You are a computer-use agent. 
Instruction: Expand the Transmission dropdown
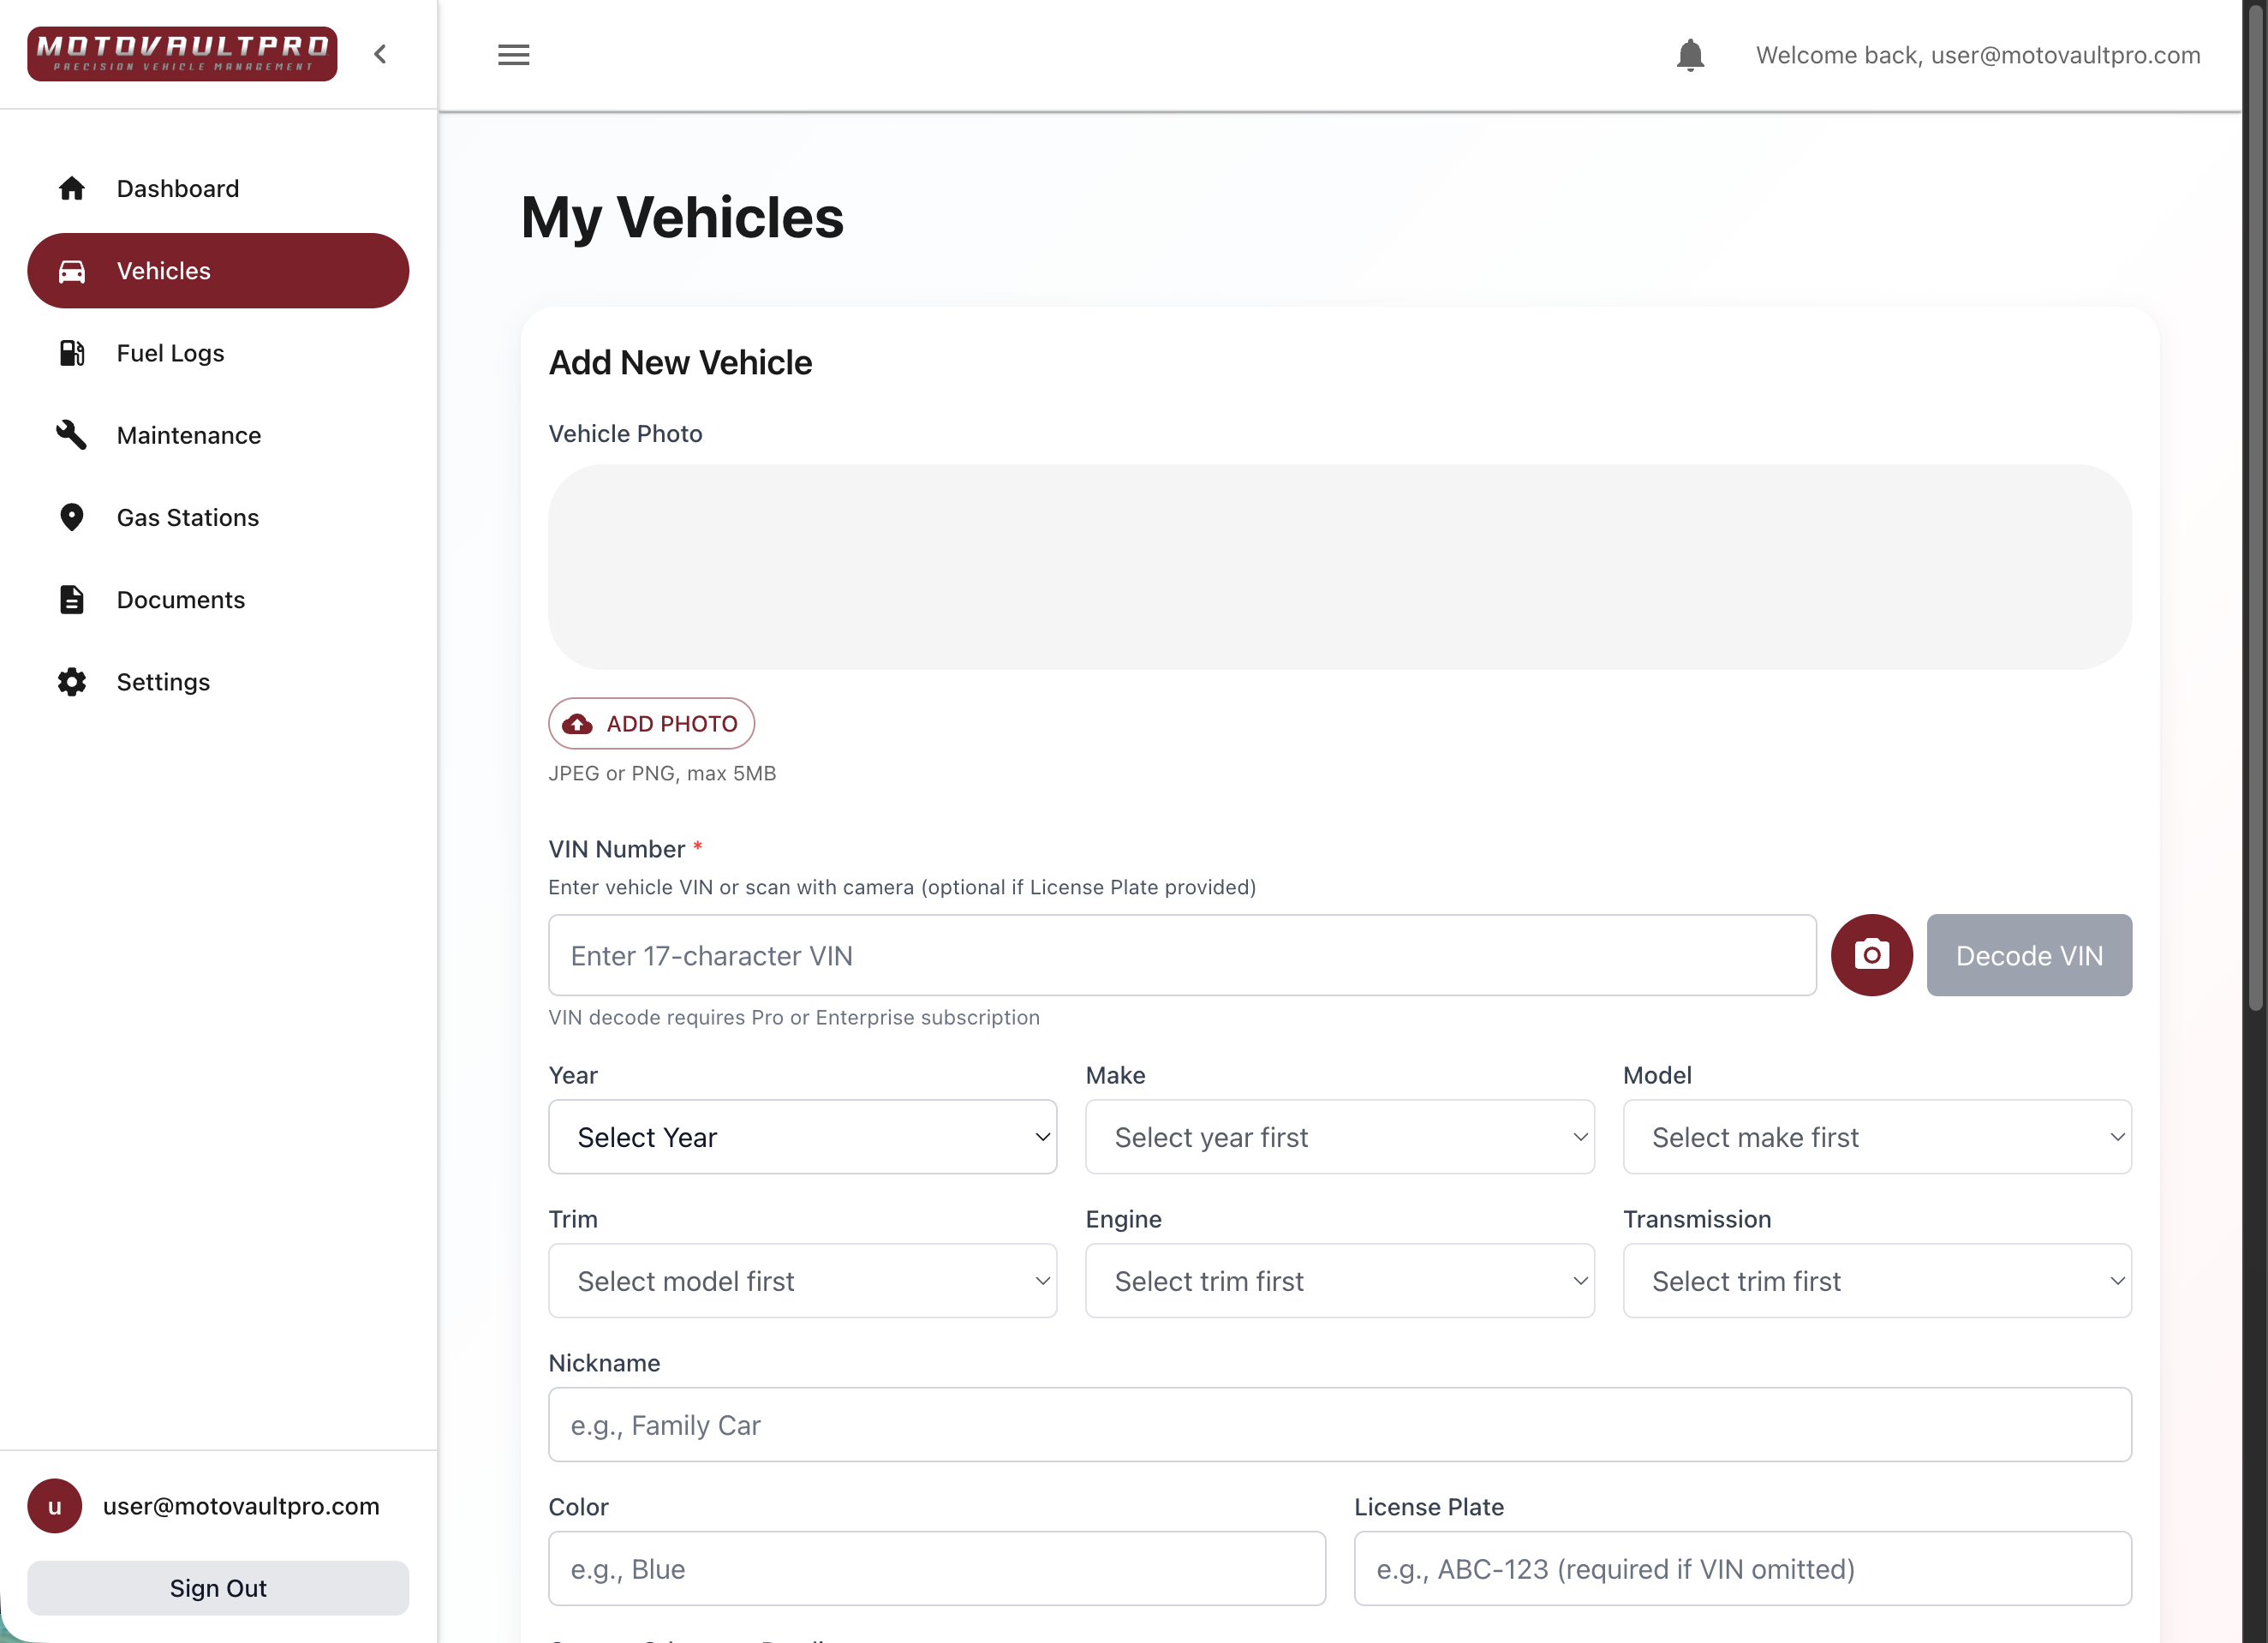[1876, 1281]
